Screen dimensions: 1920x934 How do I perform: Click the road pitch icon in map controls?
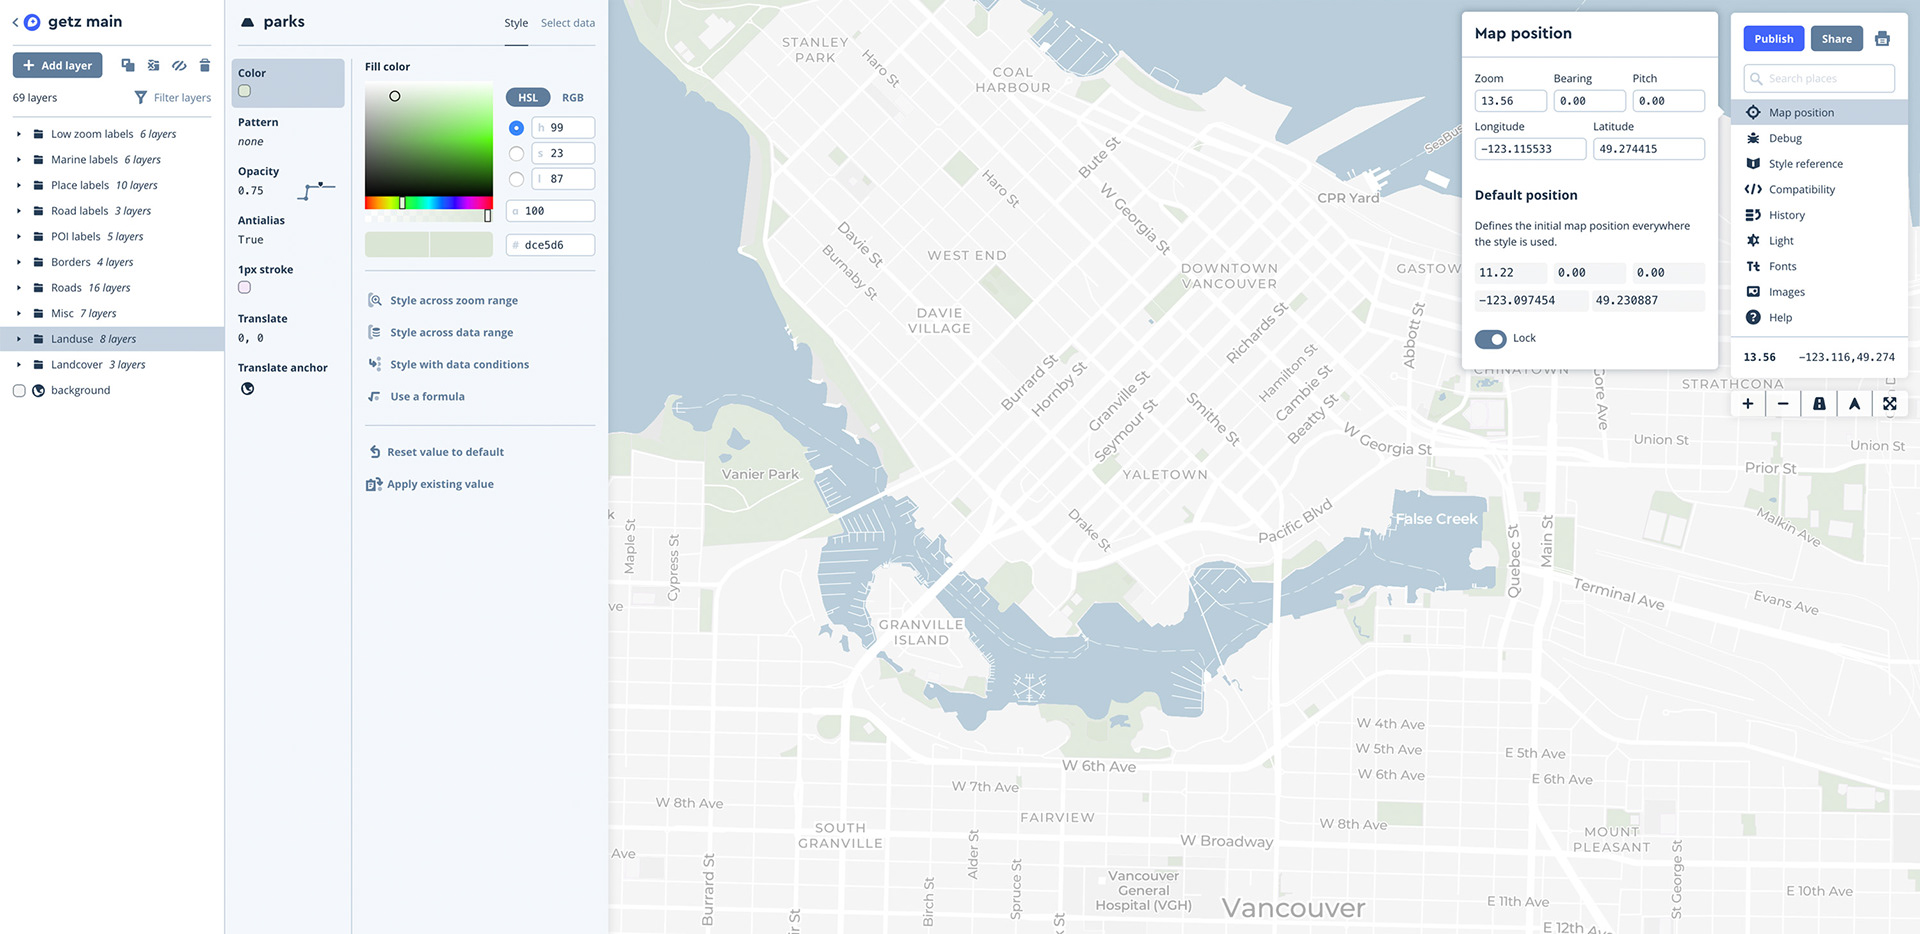click(1819, 404)
